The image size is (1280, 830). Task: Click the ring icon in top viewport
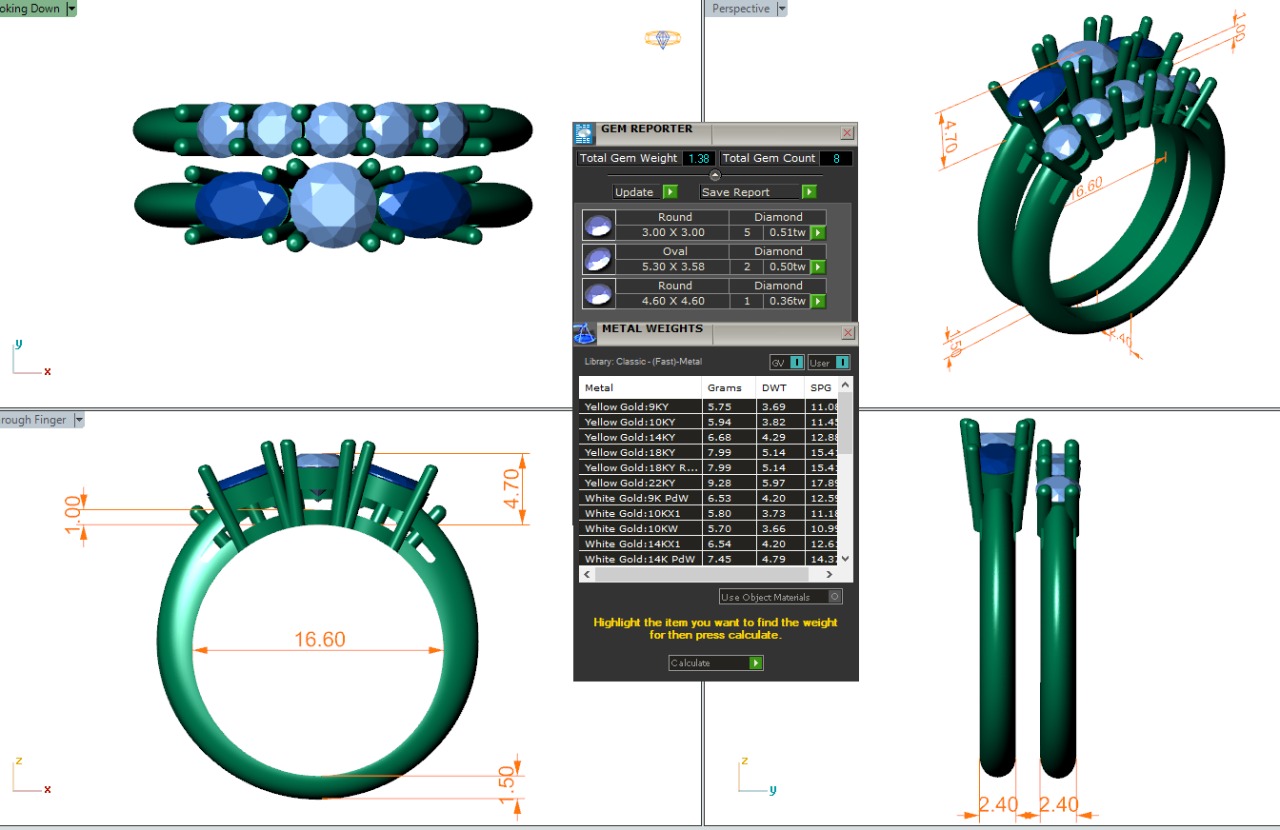tap(662, 39)
